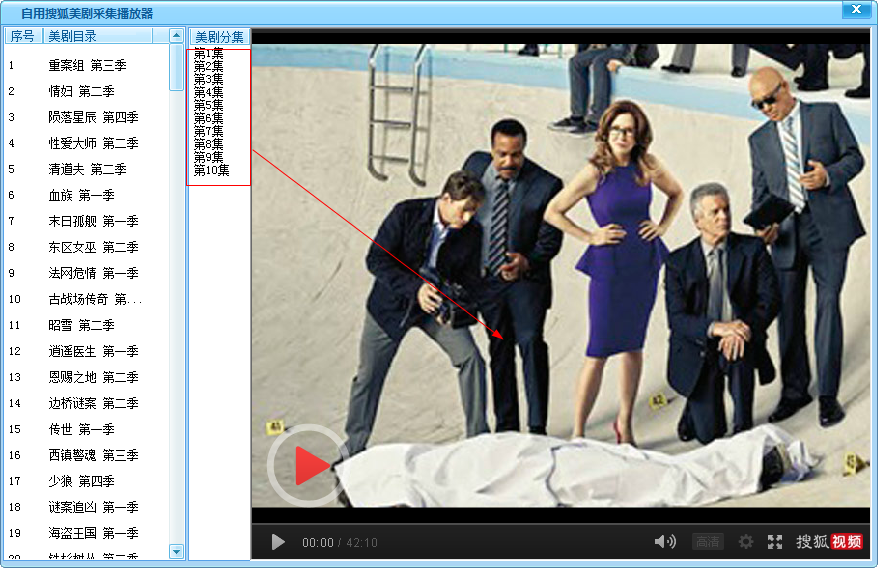Select 重案组 第三季 in the list
878x568 pixels.
87,66
